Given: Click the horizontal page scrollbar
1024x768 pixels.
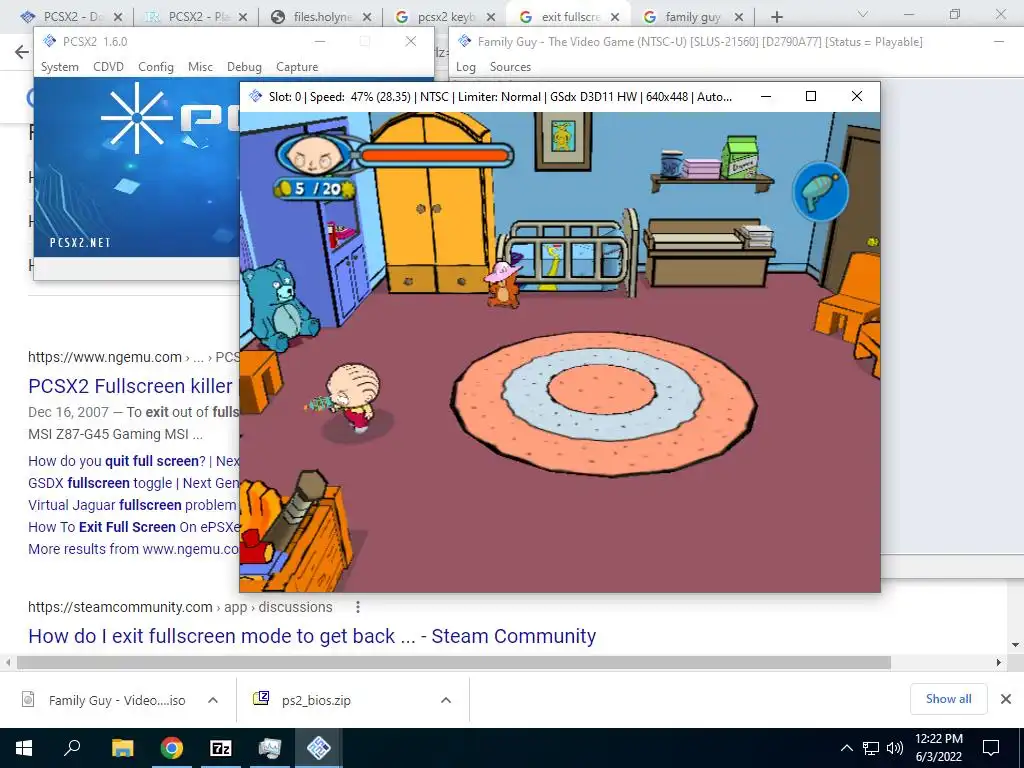Looking at the screenshot, I should (x=453, y=662).
